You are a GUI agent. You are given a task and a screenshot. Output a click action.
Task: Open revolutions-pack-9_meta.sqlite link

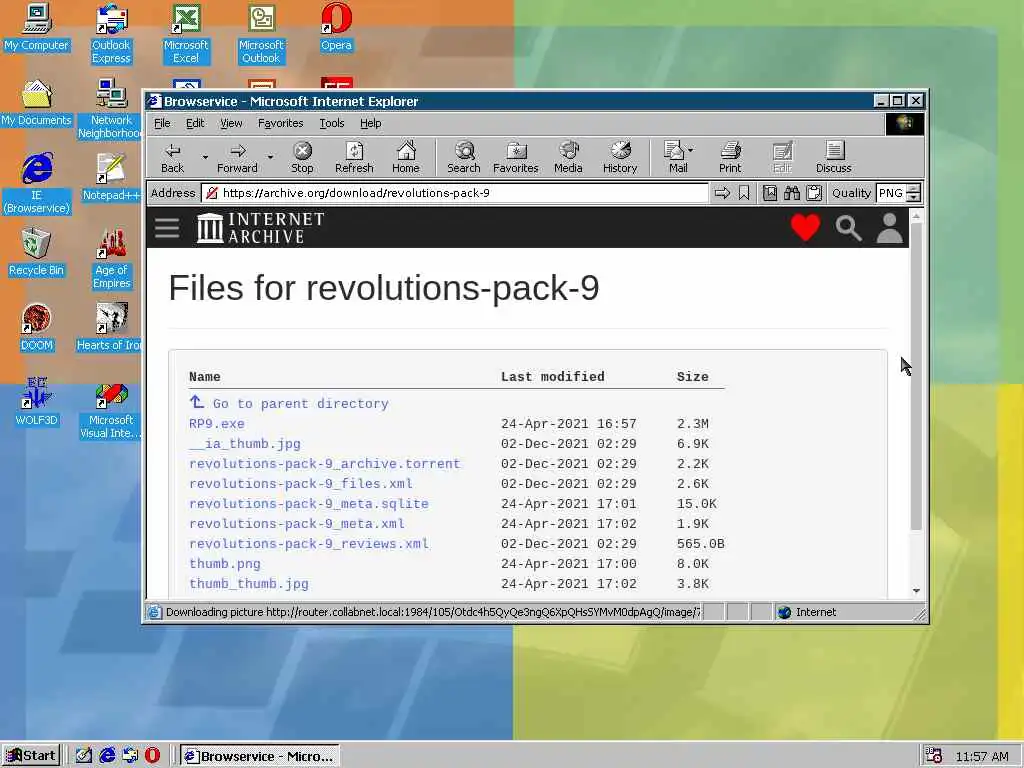[x=309, y=504]
